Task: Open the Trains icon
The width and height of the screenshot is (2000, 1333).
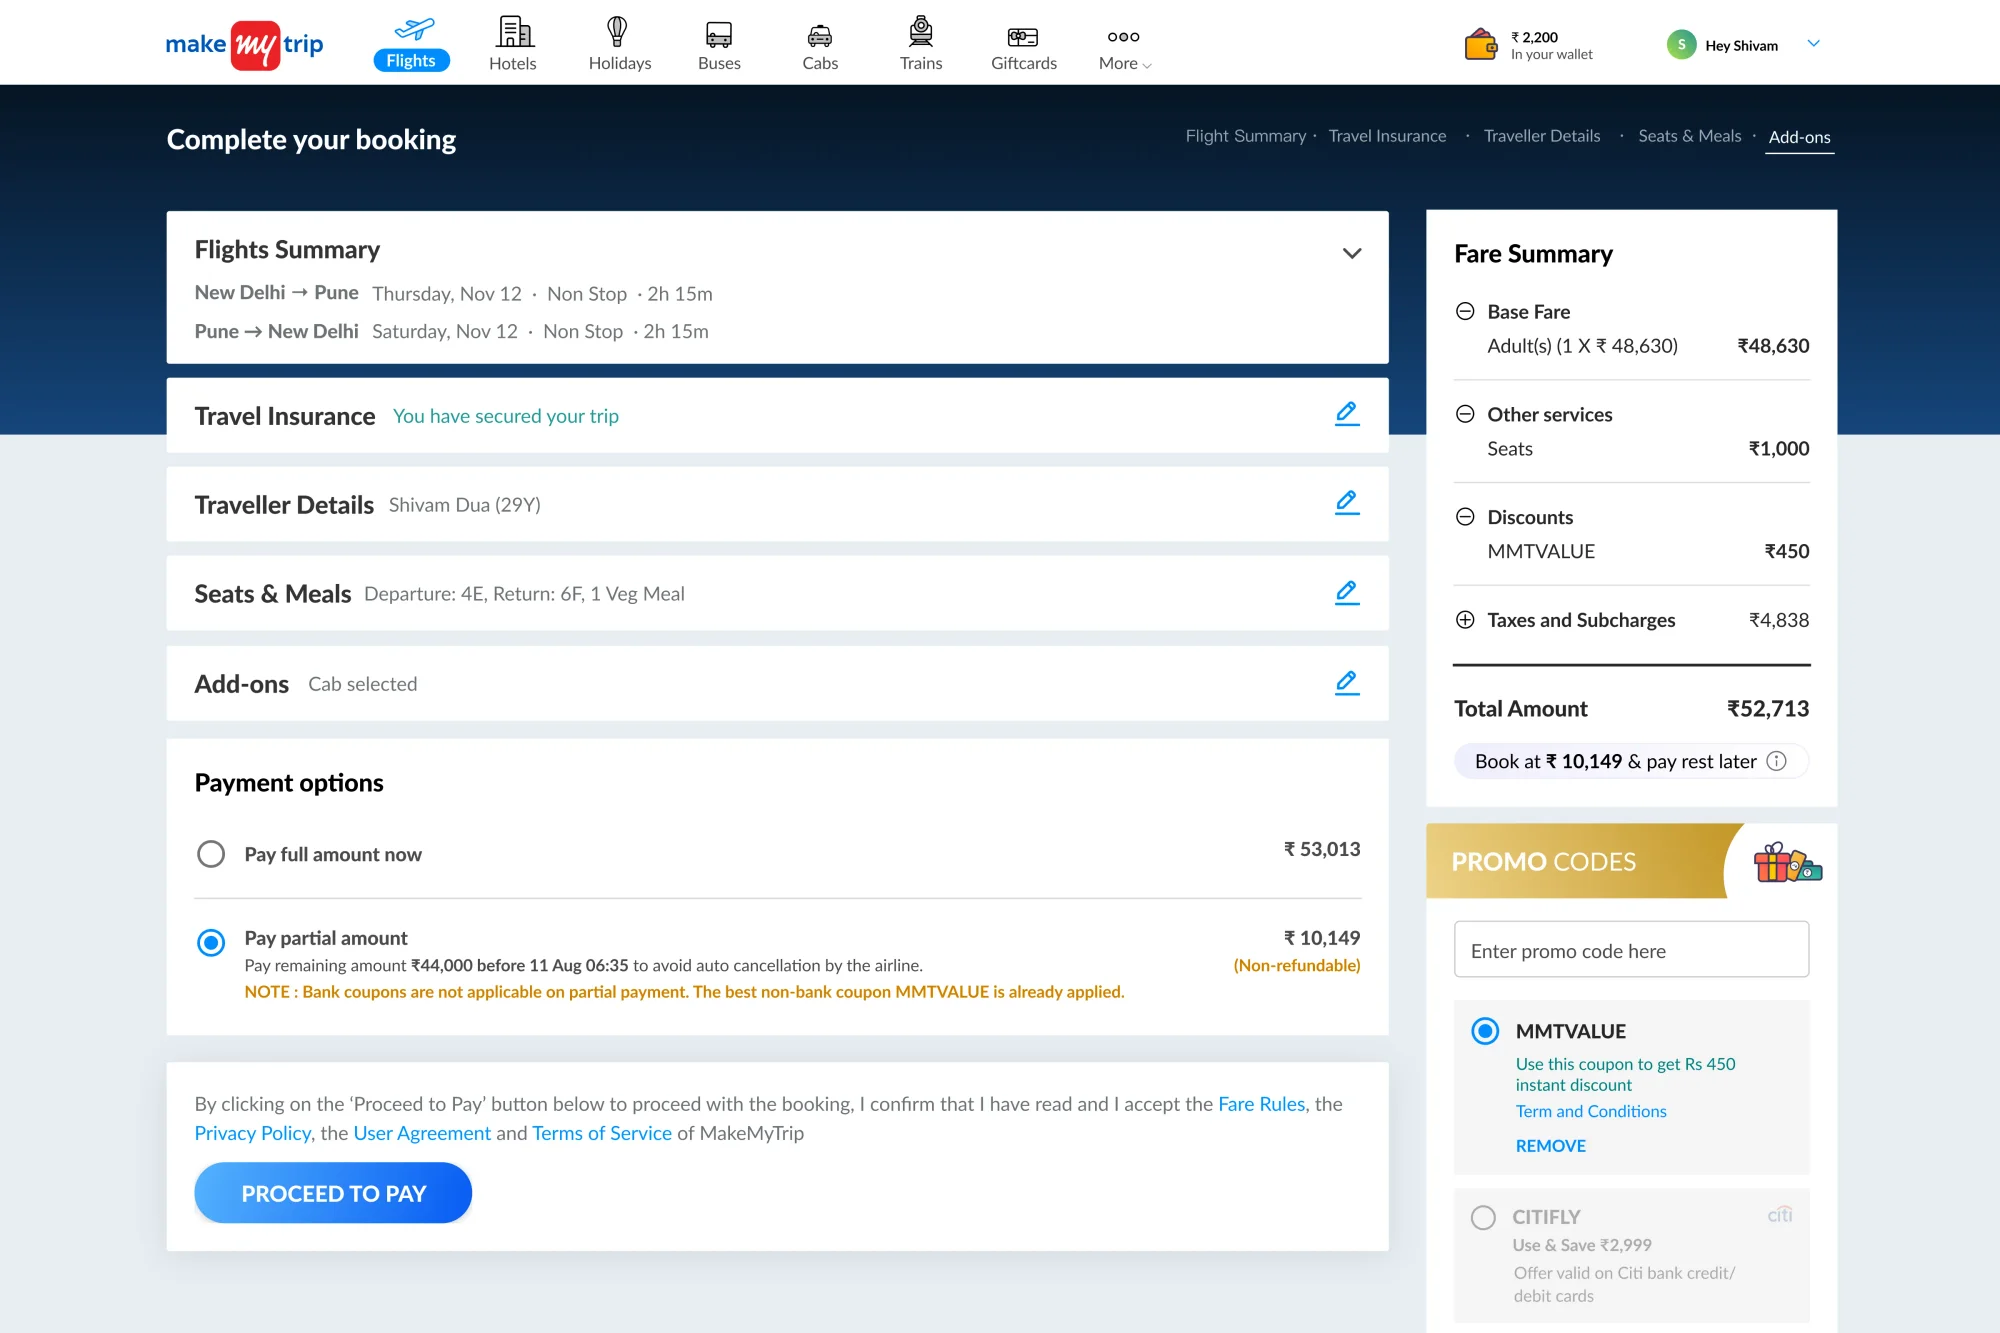Action: (921, 32)
